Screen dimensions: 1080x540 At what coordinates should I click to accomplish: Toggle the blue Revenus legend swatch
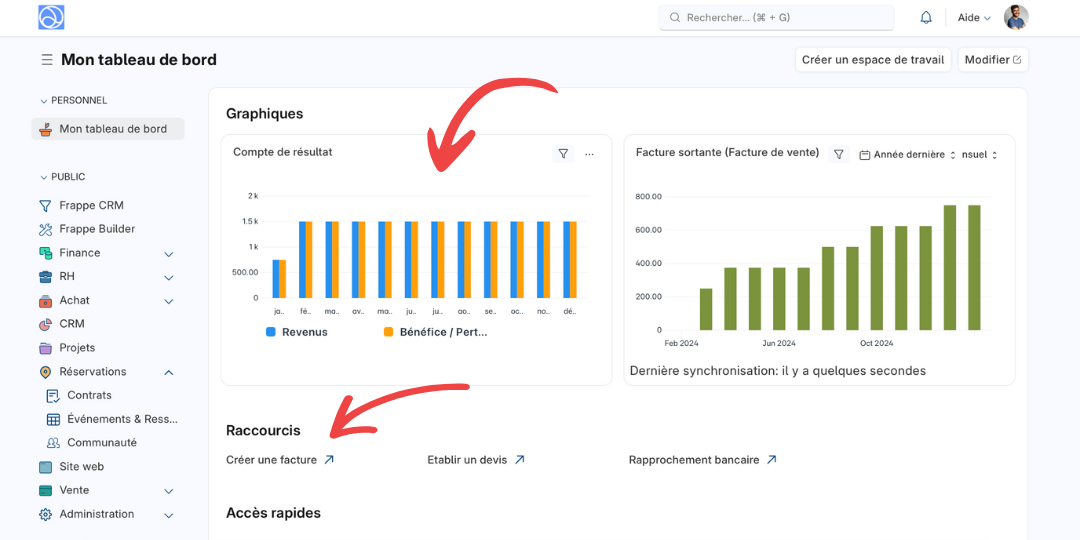point(271,332)
